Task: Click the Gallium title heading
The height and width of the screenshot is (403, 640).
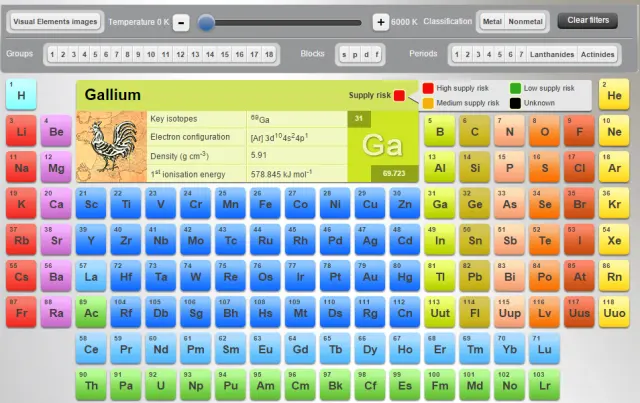Action: [113, 95]
